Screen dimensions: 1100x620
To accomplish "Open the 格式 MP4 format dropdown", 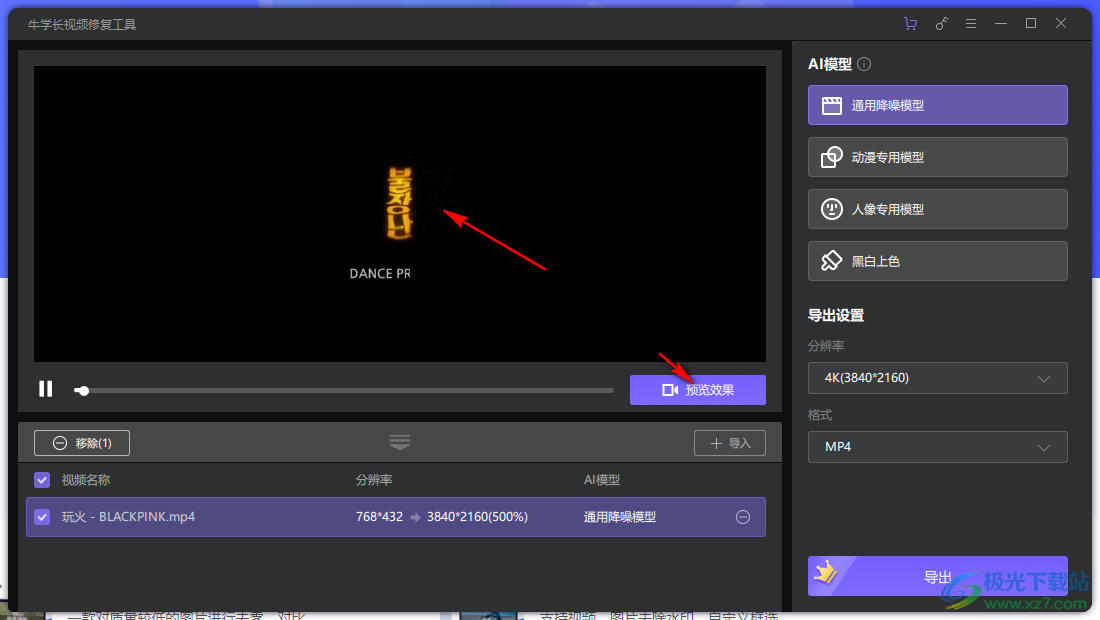I will [937, 446].
